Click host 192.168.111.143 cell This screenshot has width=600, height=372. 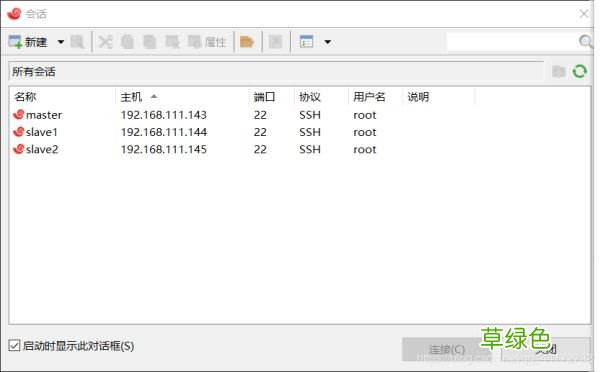[x=164, y=115]
